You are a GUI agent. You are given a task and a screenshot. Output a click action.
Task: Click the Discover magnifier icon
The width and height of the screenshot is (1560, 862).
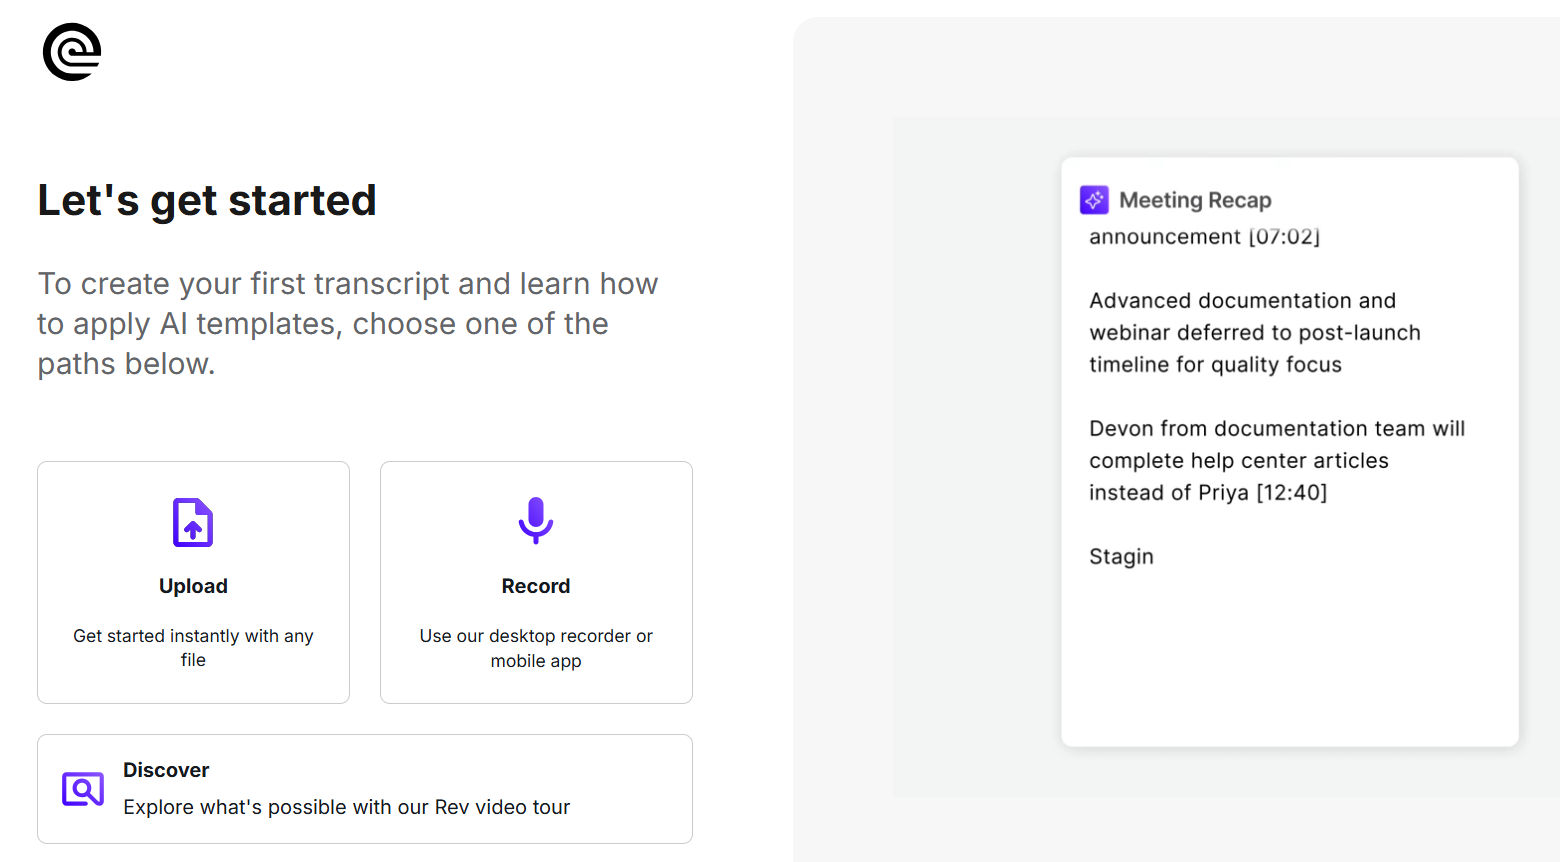(83, 789)
